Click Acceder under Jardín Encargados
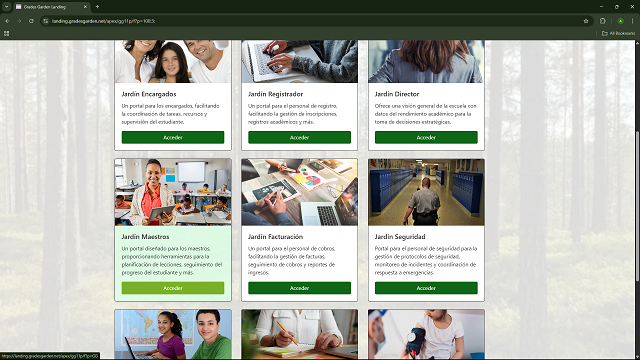The image size is (640, 360). (x=173, y=138)
